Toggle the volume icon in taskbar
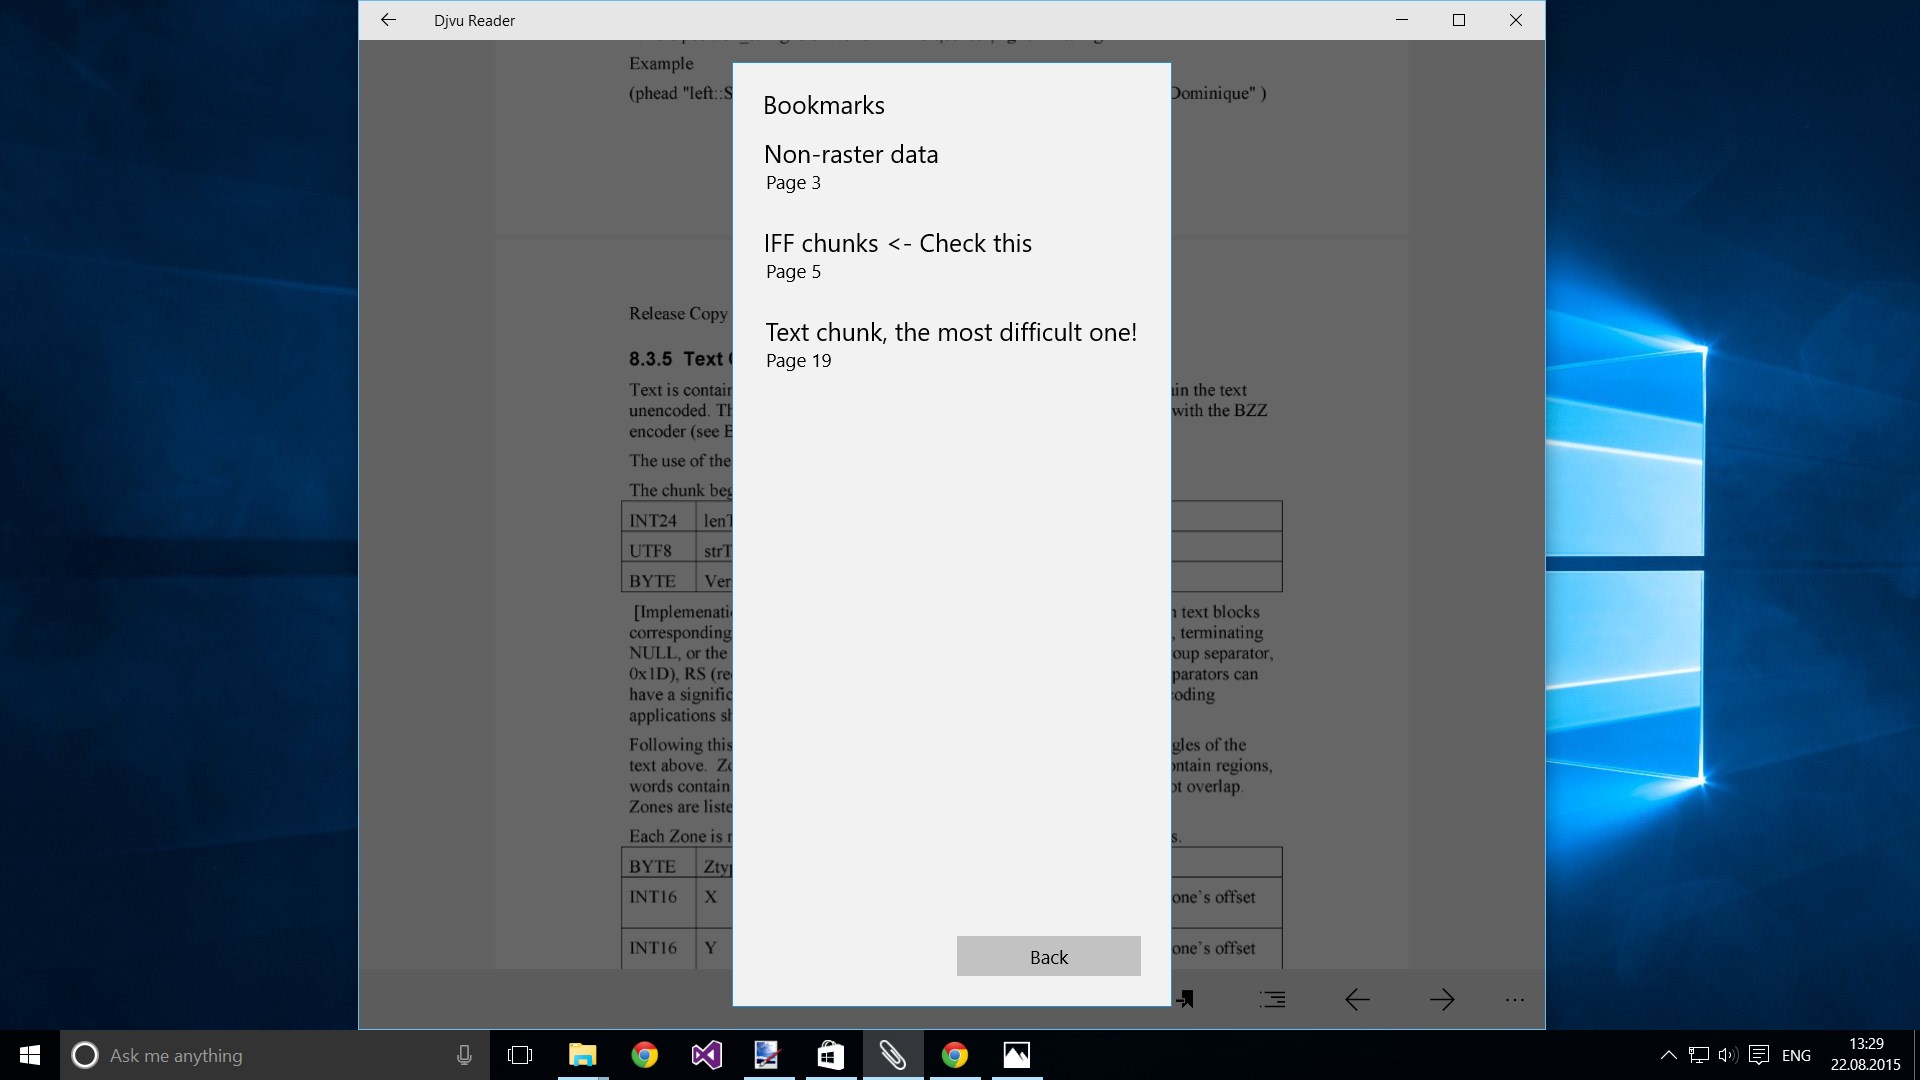The width and height of the screenshot is (1920, 1080). [1729, 1054]
